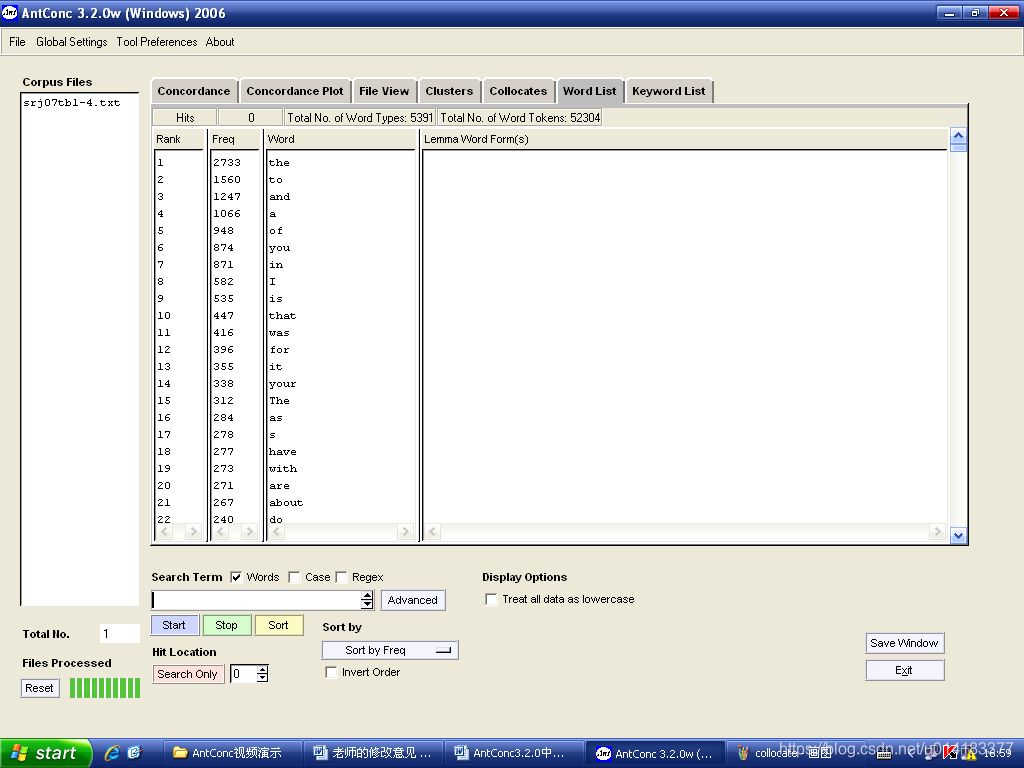Click AntConc application icon in title bar
This screenshot has width=1024, height=768.
click(10, 13)
